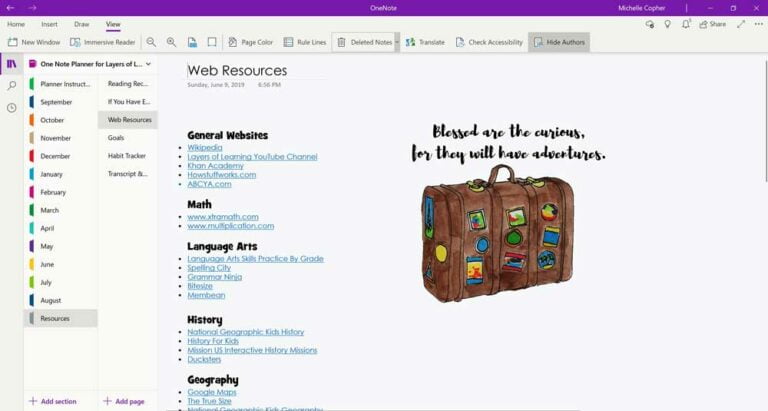The width and height of the screenshot is (768, 411).
Task: Expand the notebook name dropdown
Action: point(149,64)
